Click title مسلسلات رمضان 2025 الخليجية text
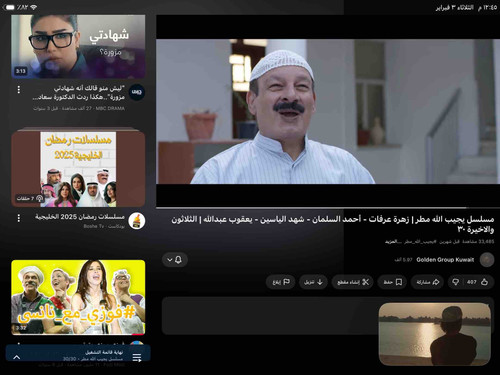The image size is (500, 375). 80,217
